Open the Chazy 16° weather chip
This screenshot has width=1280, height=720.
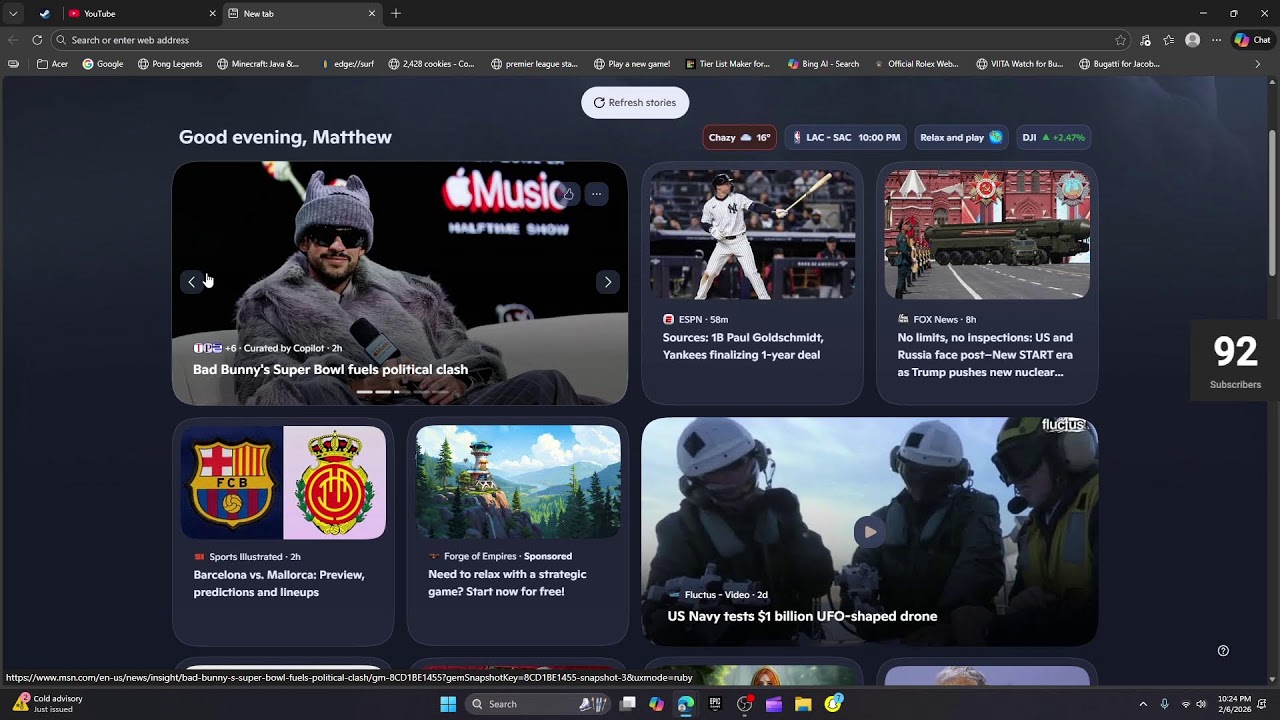coord(740,138)
